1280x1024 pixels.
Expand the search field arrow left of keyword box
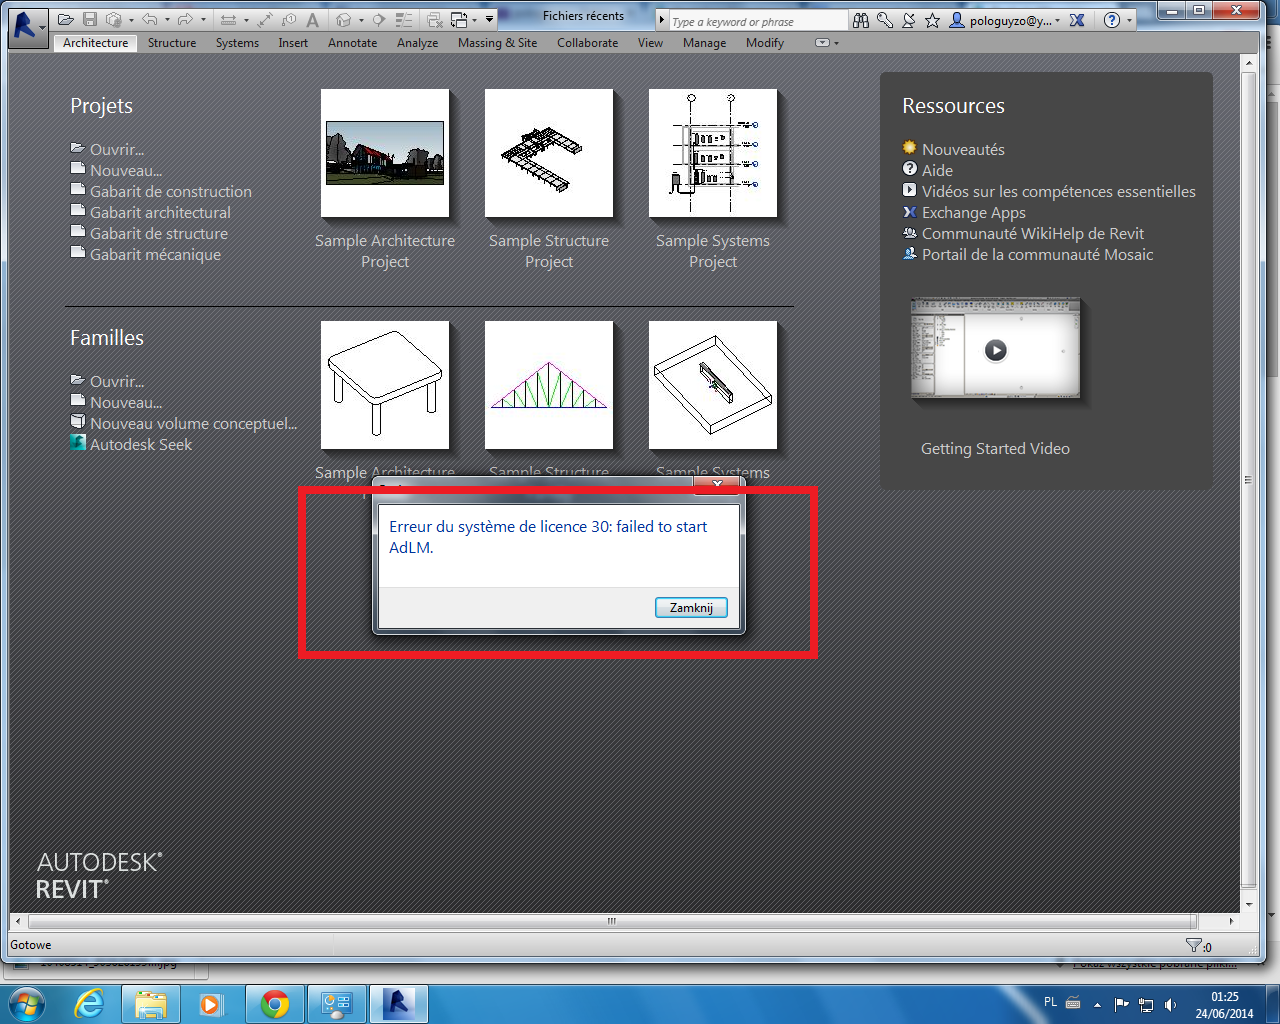point(661,20)
